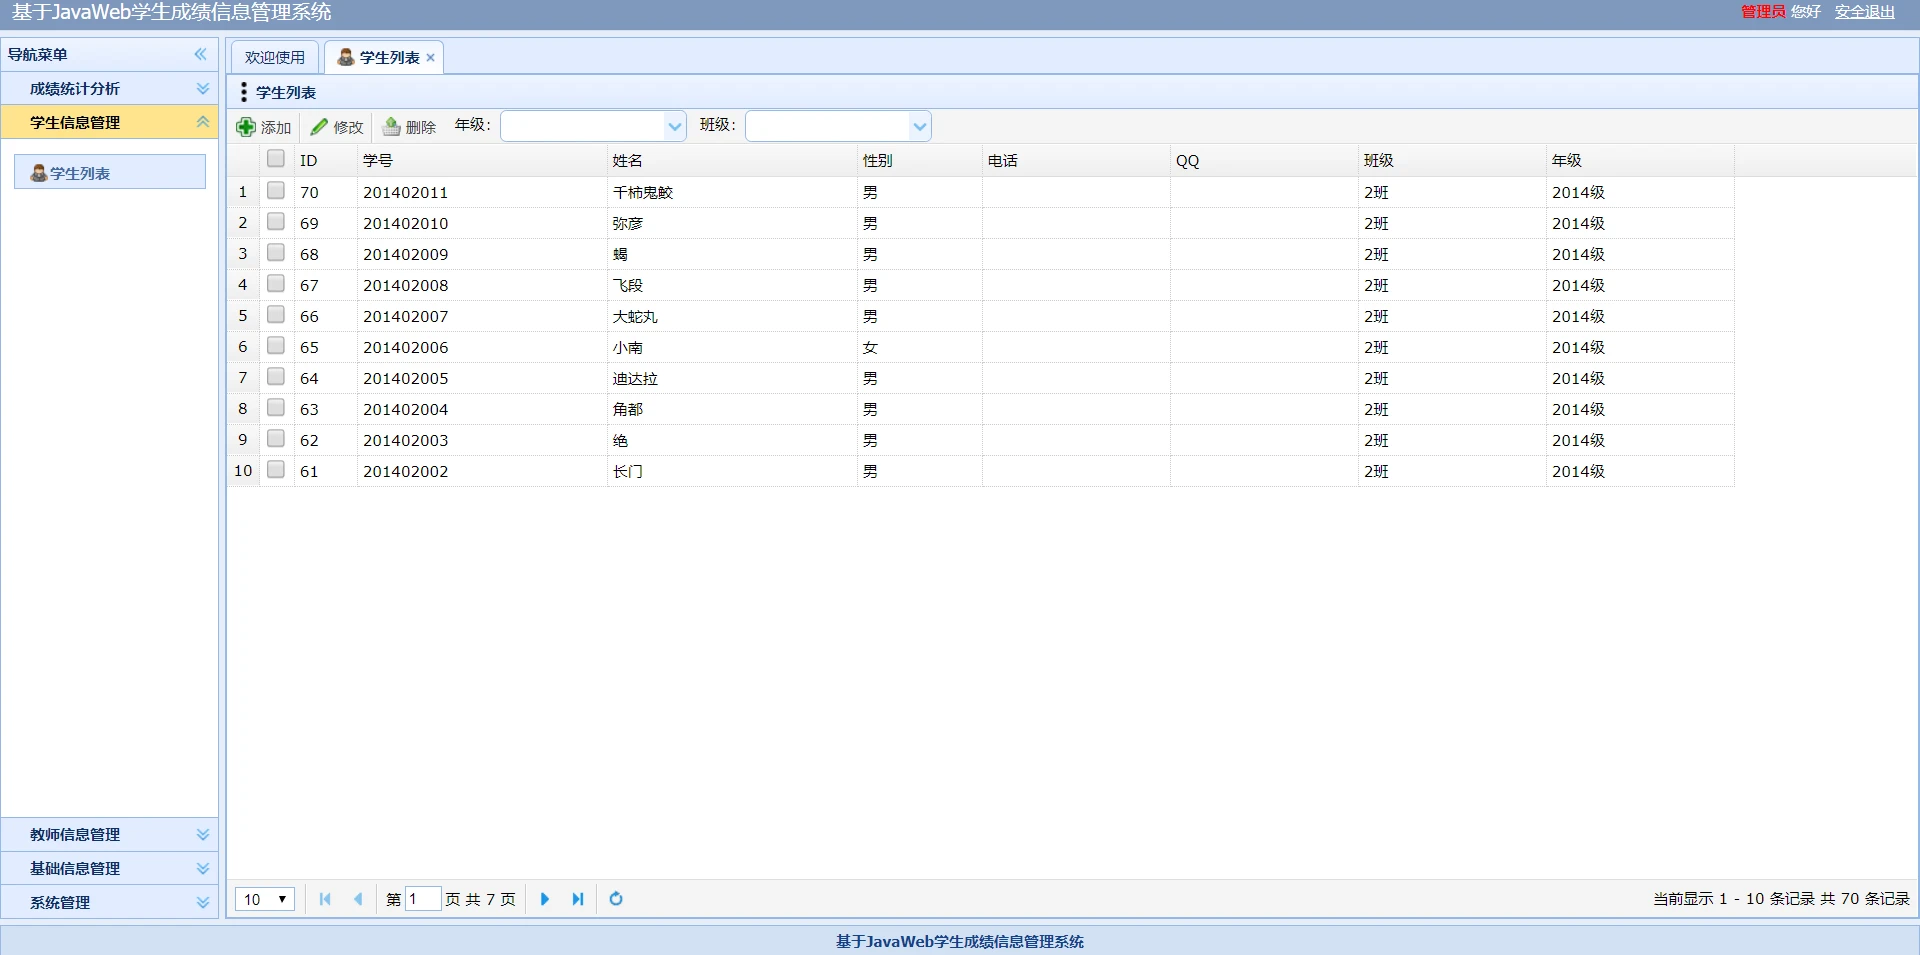Click the student icon on 学生列表 tab
The width and height of the screenshot is (1920, 955).
click(x=346, y=57)
